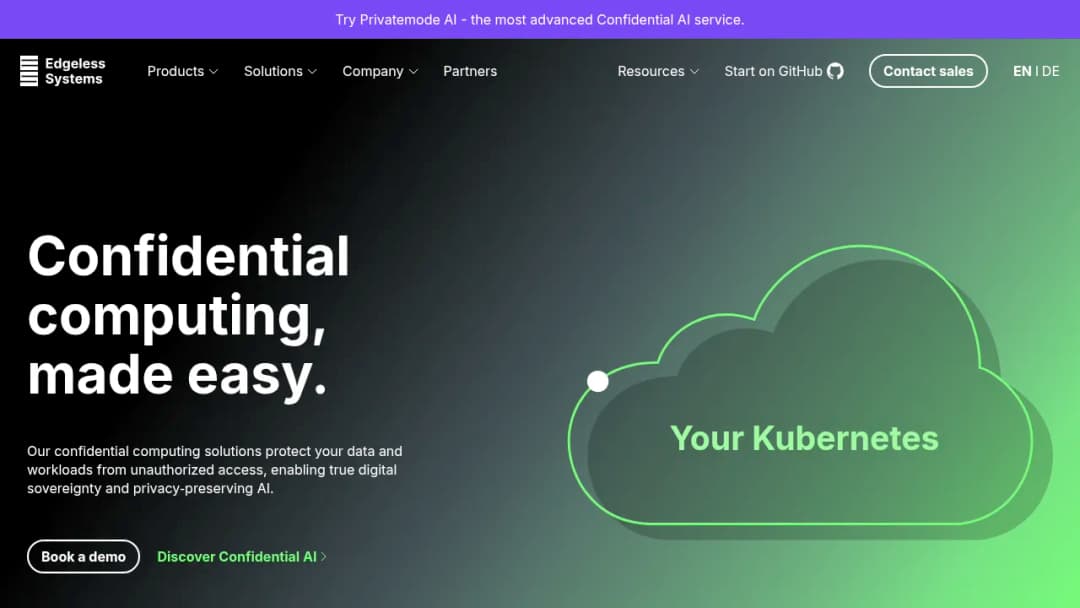
Task: Expand the Solutions dropdown chevron
Action: point(312,72)
